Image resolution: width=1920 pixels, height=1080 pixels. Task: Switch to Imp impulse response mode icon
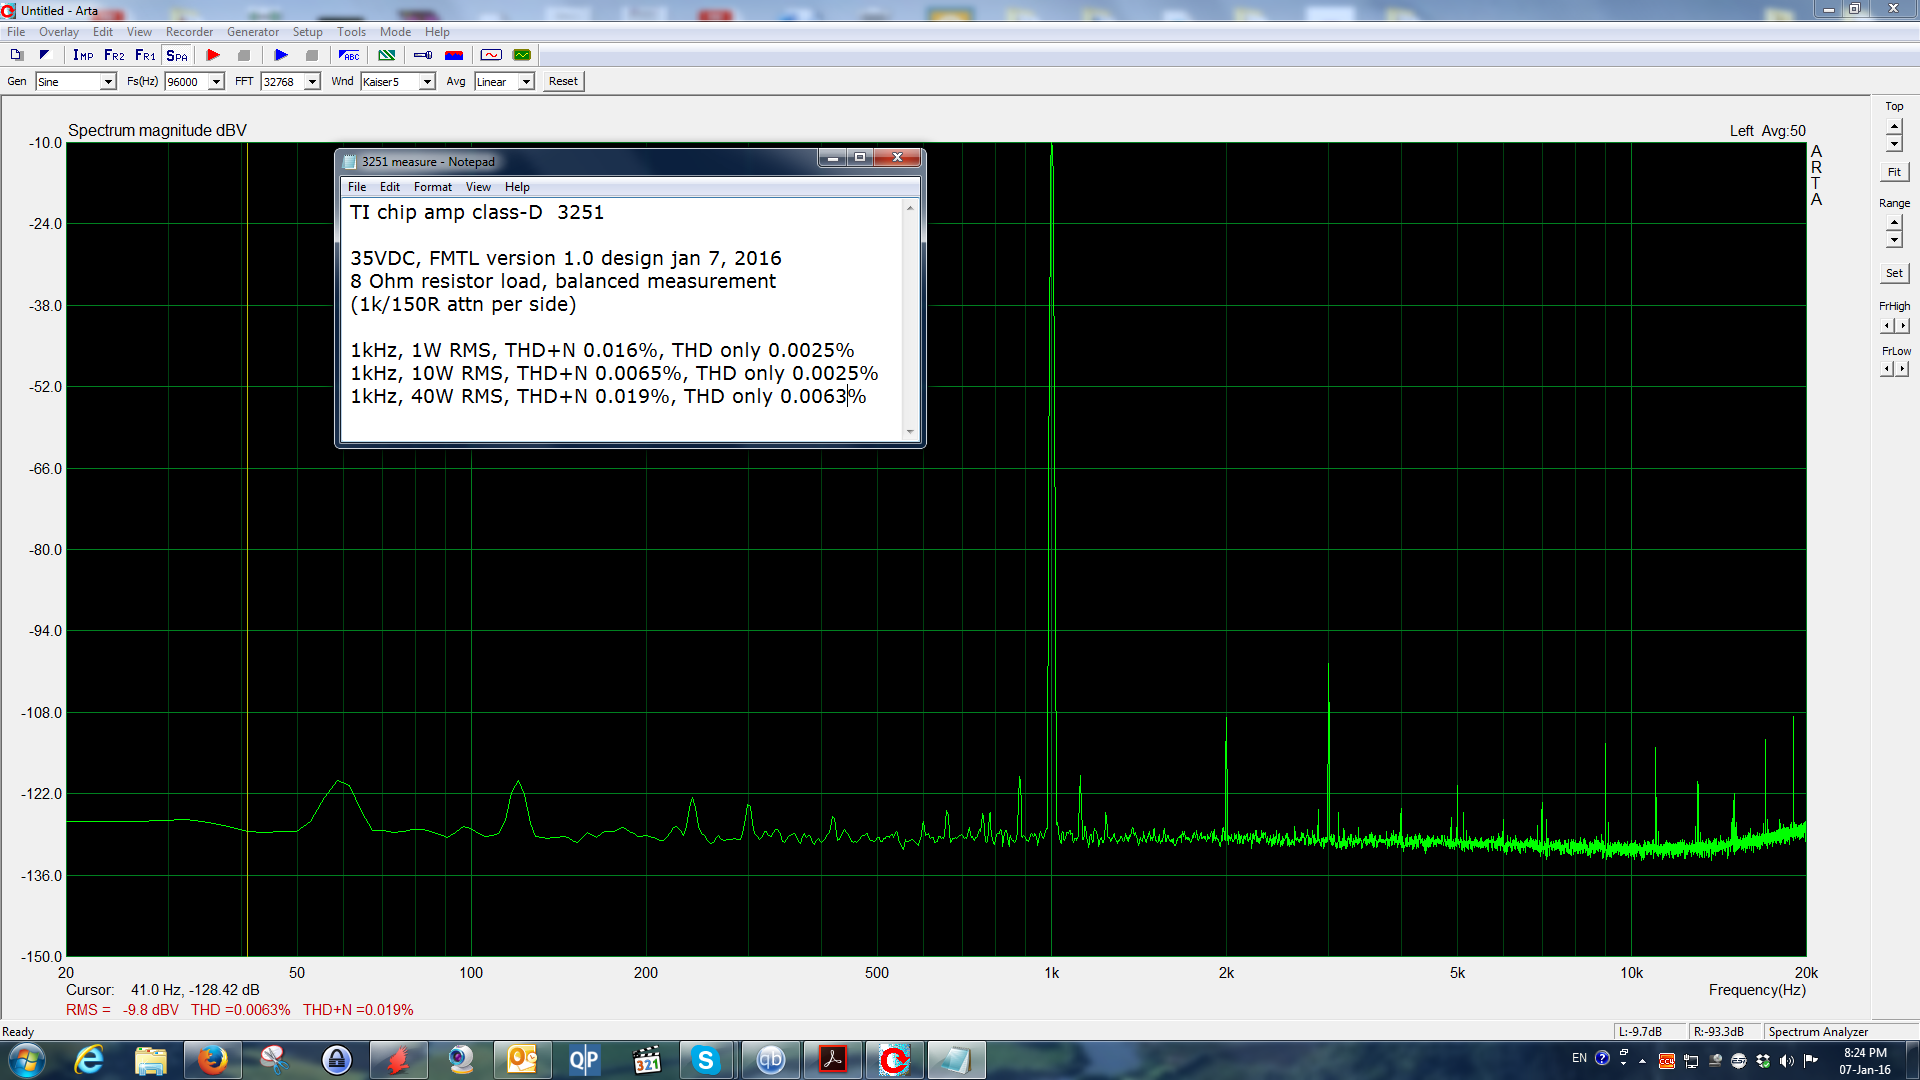[x=83, y=55]
